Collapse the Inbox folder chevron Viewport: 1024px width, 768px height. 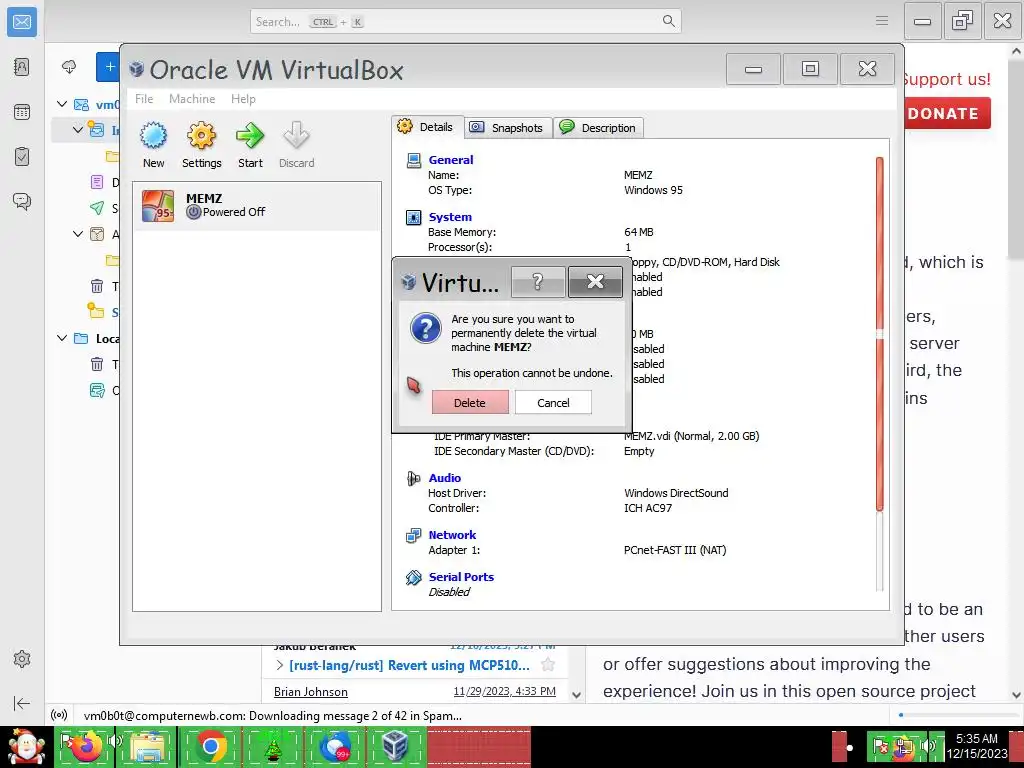point(78,129)
